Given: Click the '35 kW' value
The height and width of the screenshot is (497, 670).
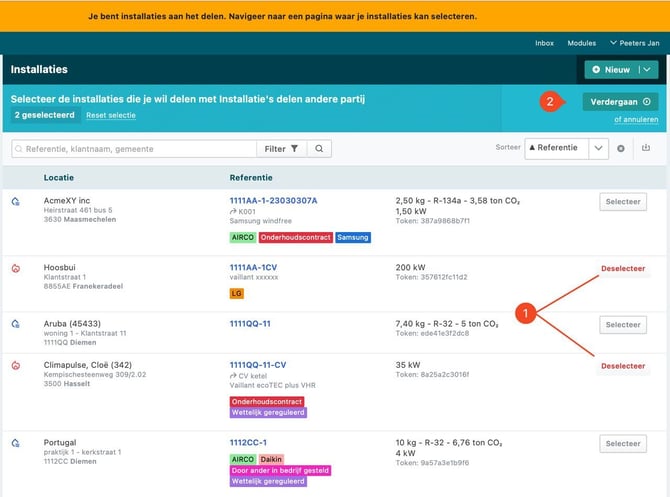Looking at the screenshot, I should 408,365.
